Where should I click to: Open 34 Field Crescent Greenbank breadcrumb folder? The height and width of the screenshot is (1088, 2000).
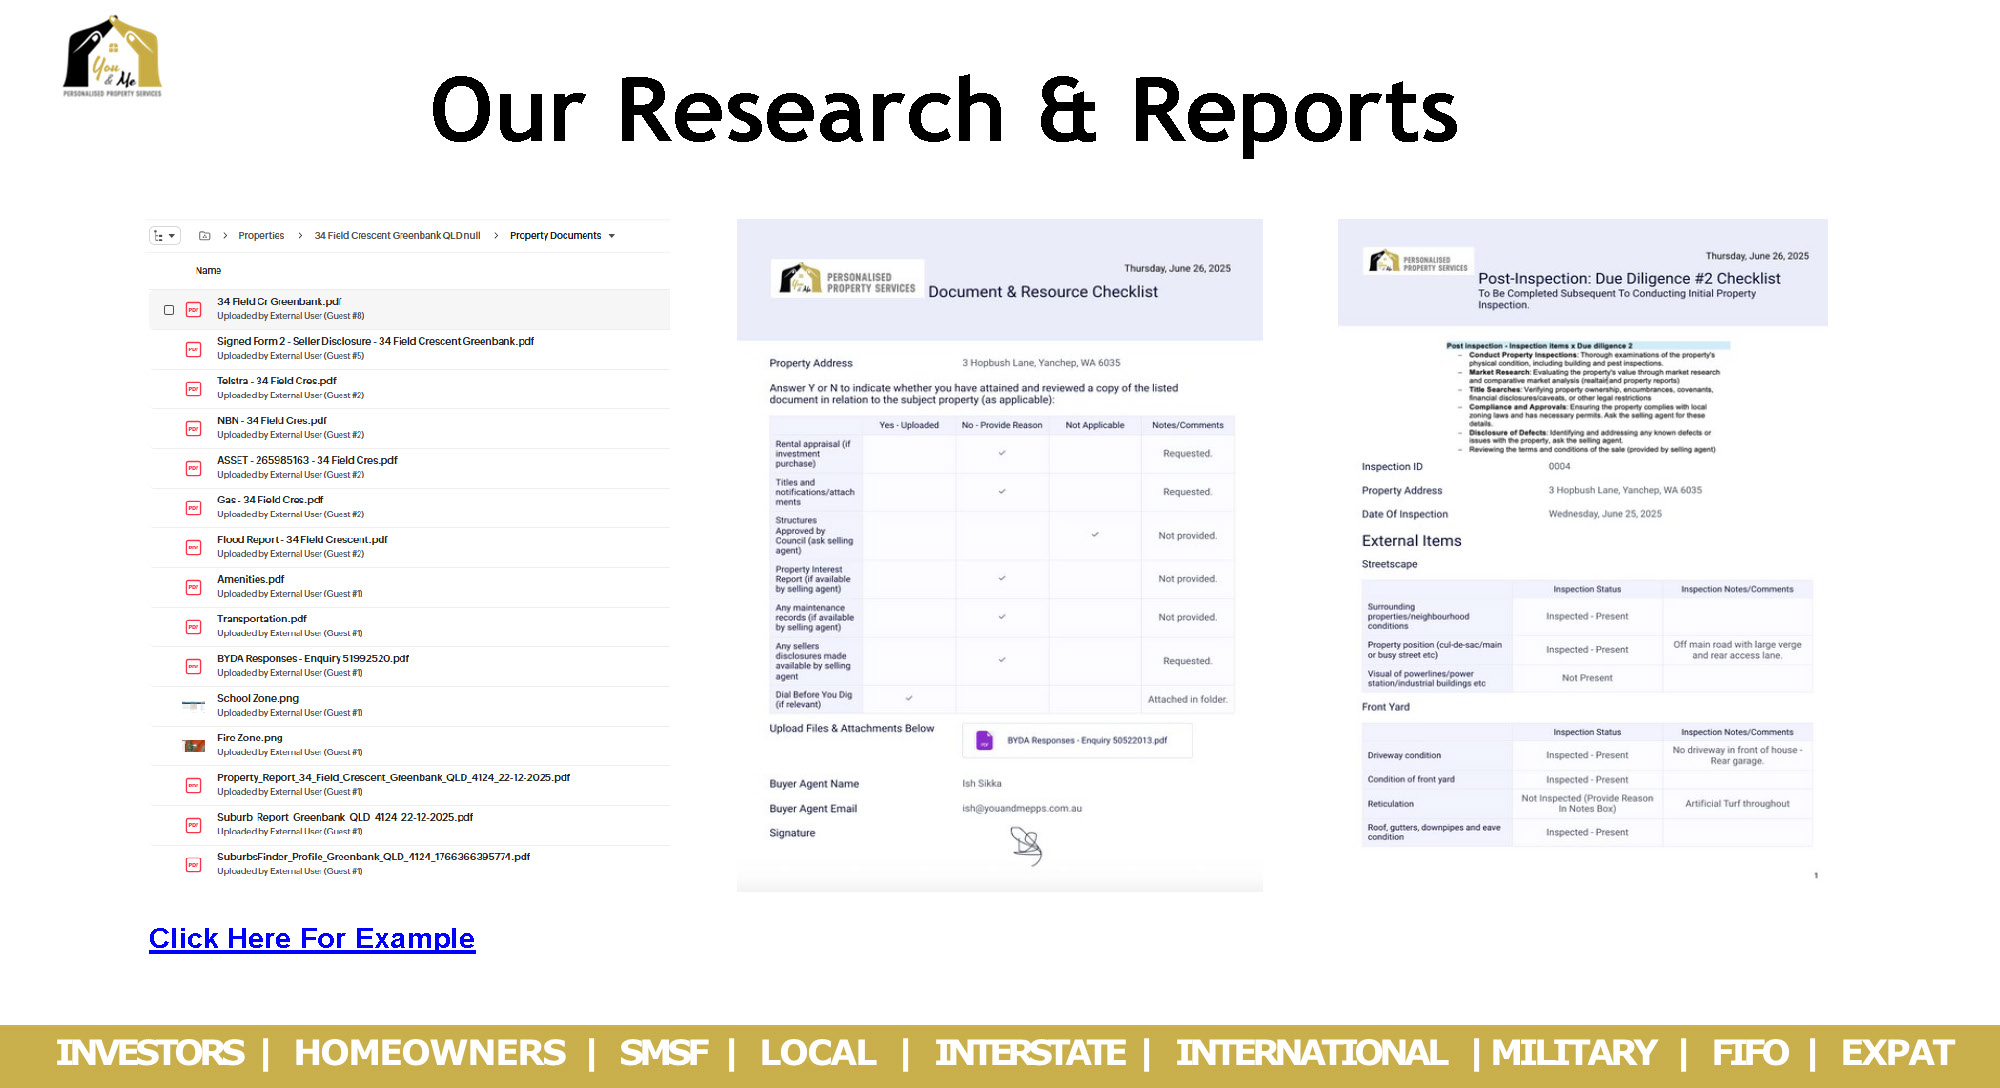click(x=397, y=236)
